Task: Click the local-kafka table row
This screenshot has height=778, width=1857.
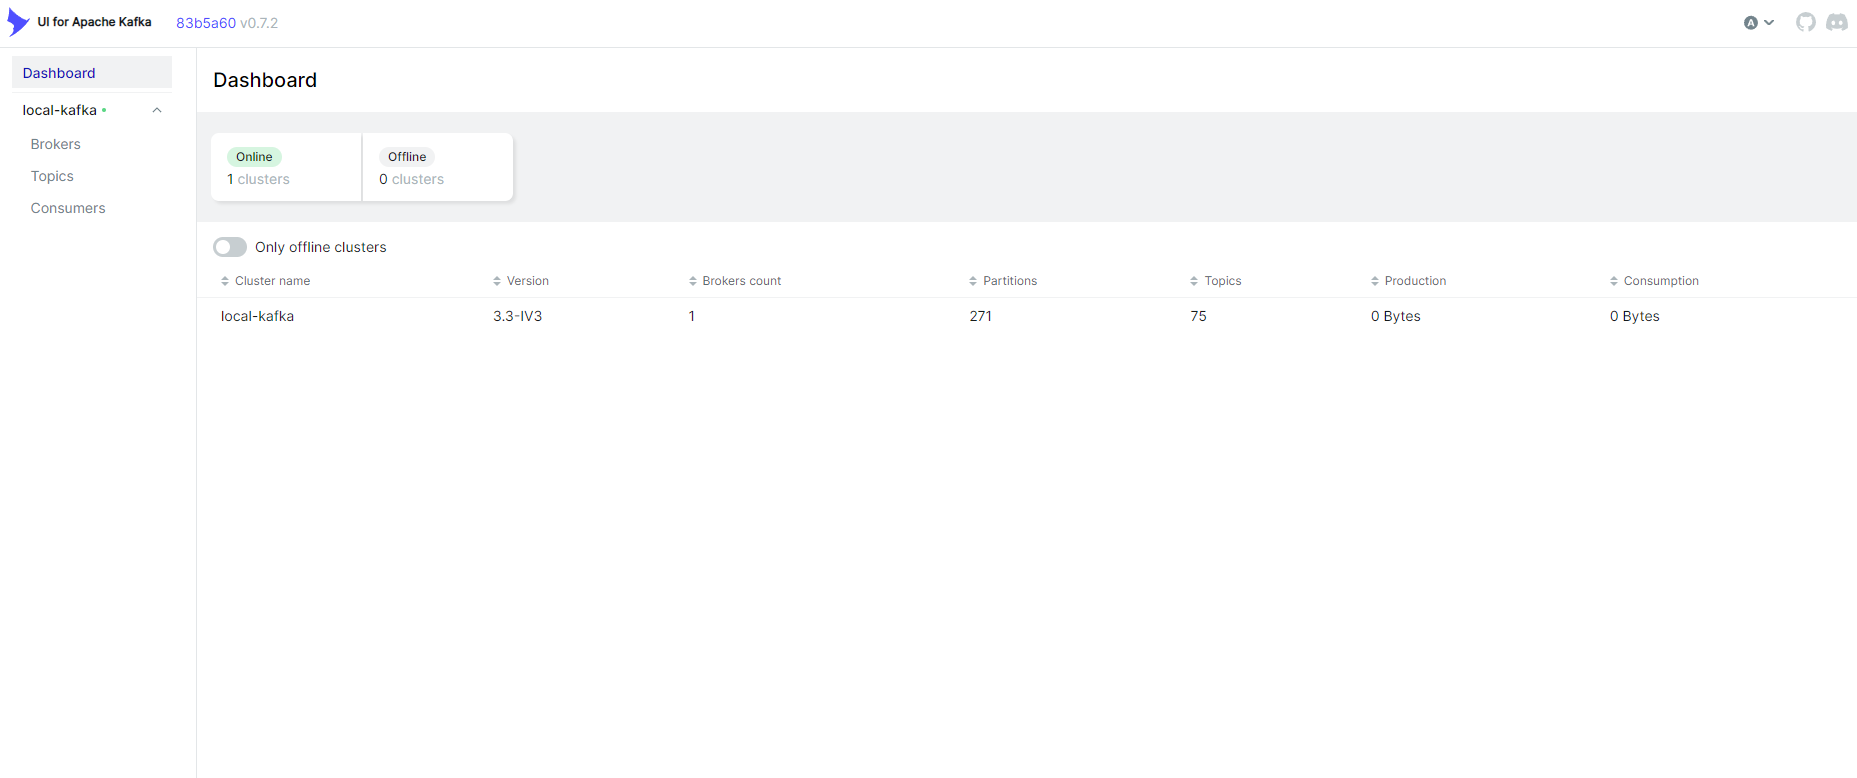Action: click(257, 316)
